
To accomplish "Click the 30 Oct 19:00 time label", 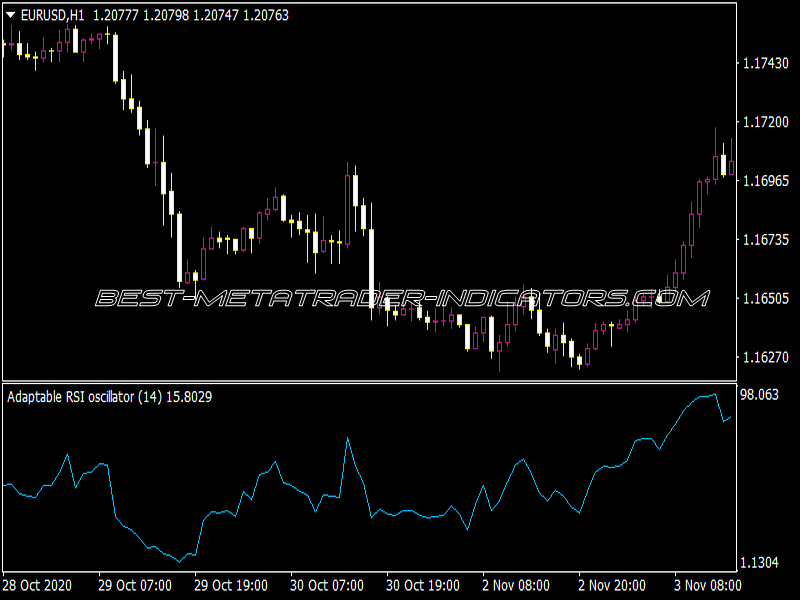I will (x=422, y=585).
